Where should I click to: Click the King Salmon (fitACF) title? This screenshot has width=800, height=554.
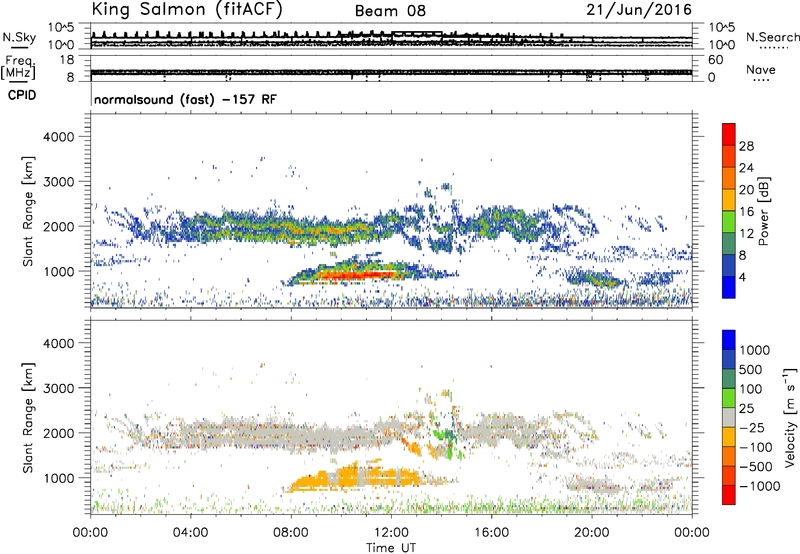pyautogui.click(x=187, y=10)
